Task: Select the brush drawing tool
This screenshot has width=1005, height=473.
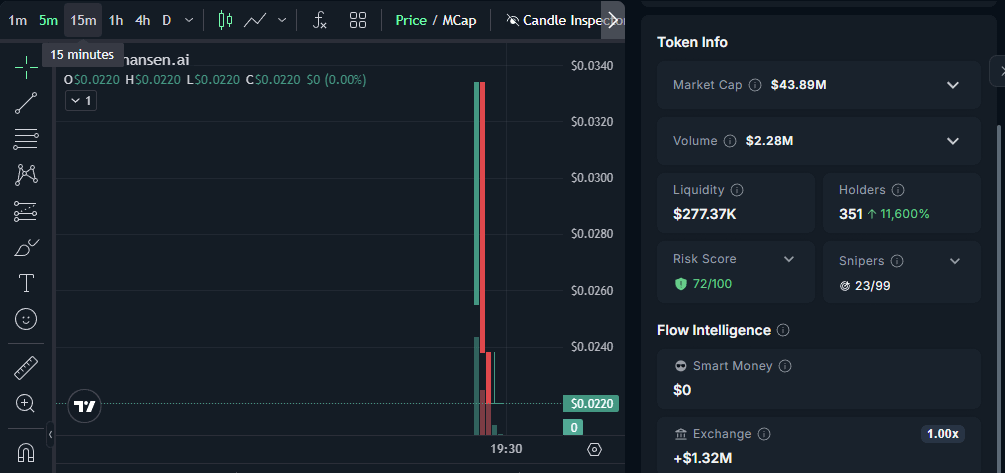Action: [26, 247]
